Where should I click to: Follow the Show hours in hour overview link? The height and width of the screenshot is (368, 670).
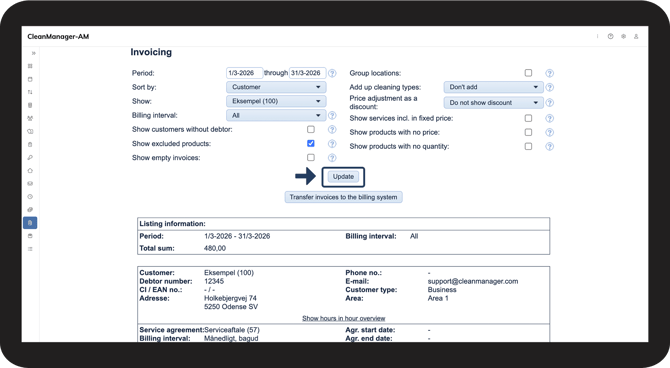(344, 318)
